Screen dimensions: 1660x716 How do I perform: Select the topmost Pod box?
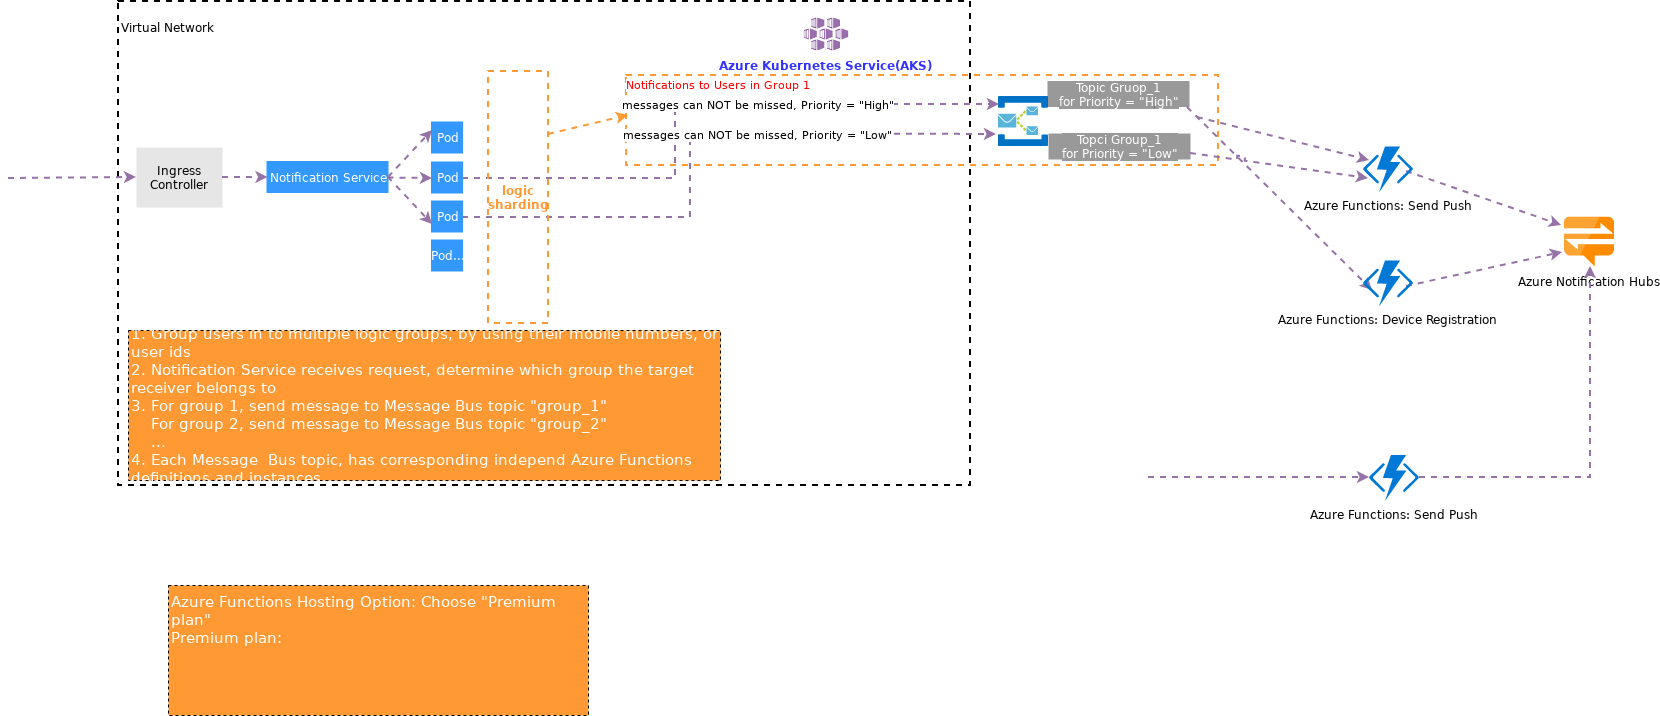click(x=447, y=137)
